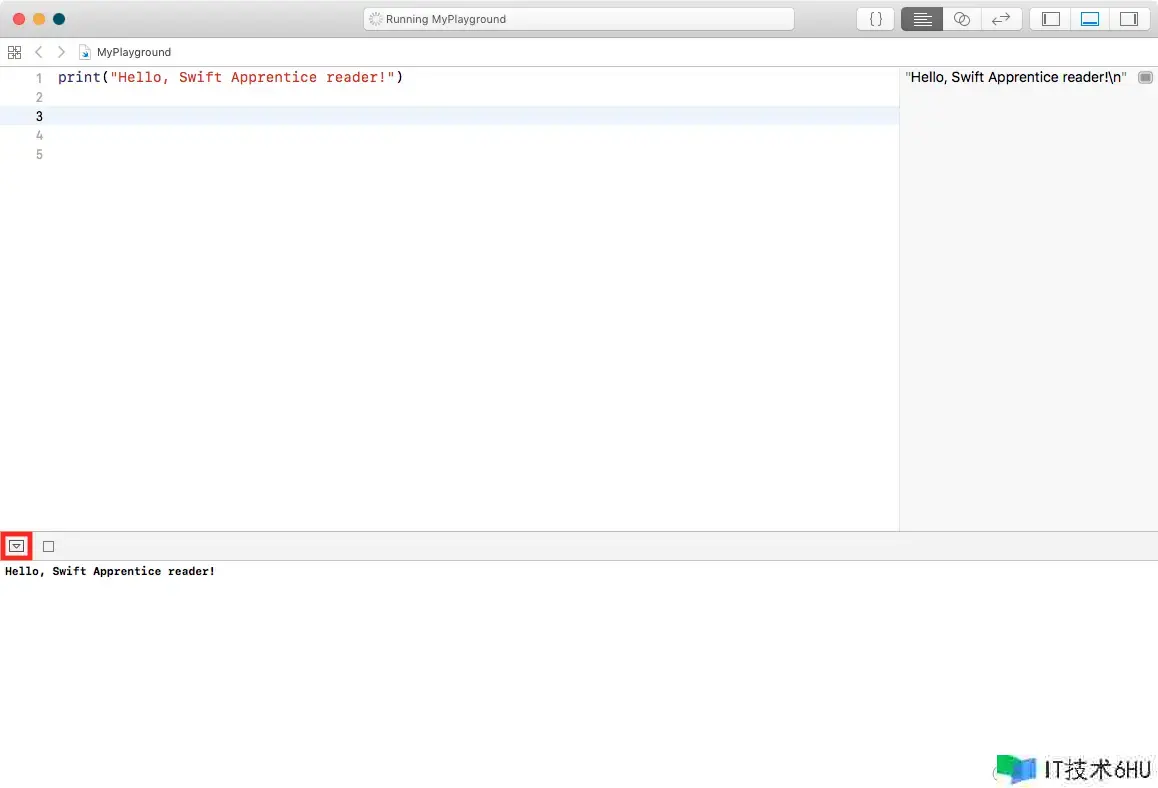This screenshot has height=788, width=1158.
Task: Toggle the bottom Debug area panel
Action: tap(1090, 19)
